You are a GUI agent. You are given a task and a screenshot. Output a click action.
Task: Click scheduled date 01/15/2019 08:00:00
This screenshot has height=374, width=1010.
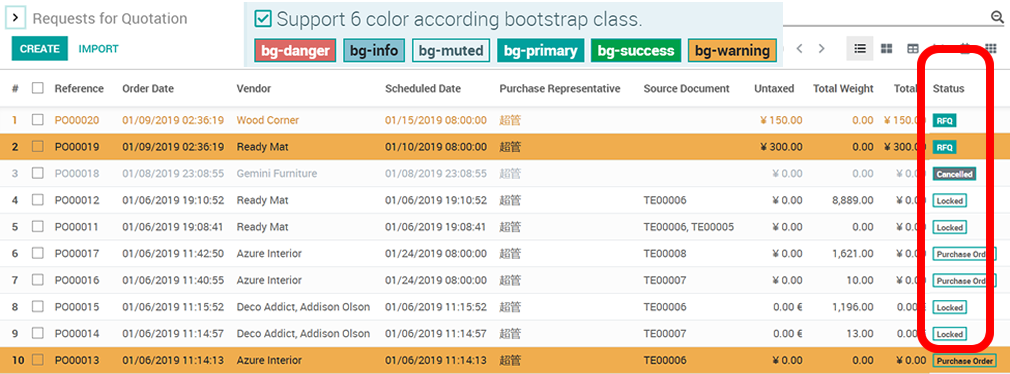pyautogui.click(x=436, y=120)
